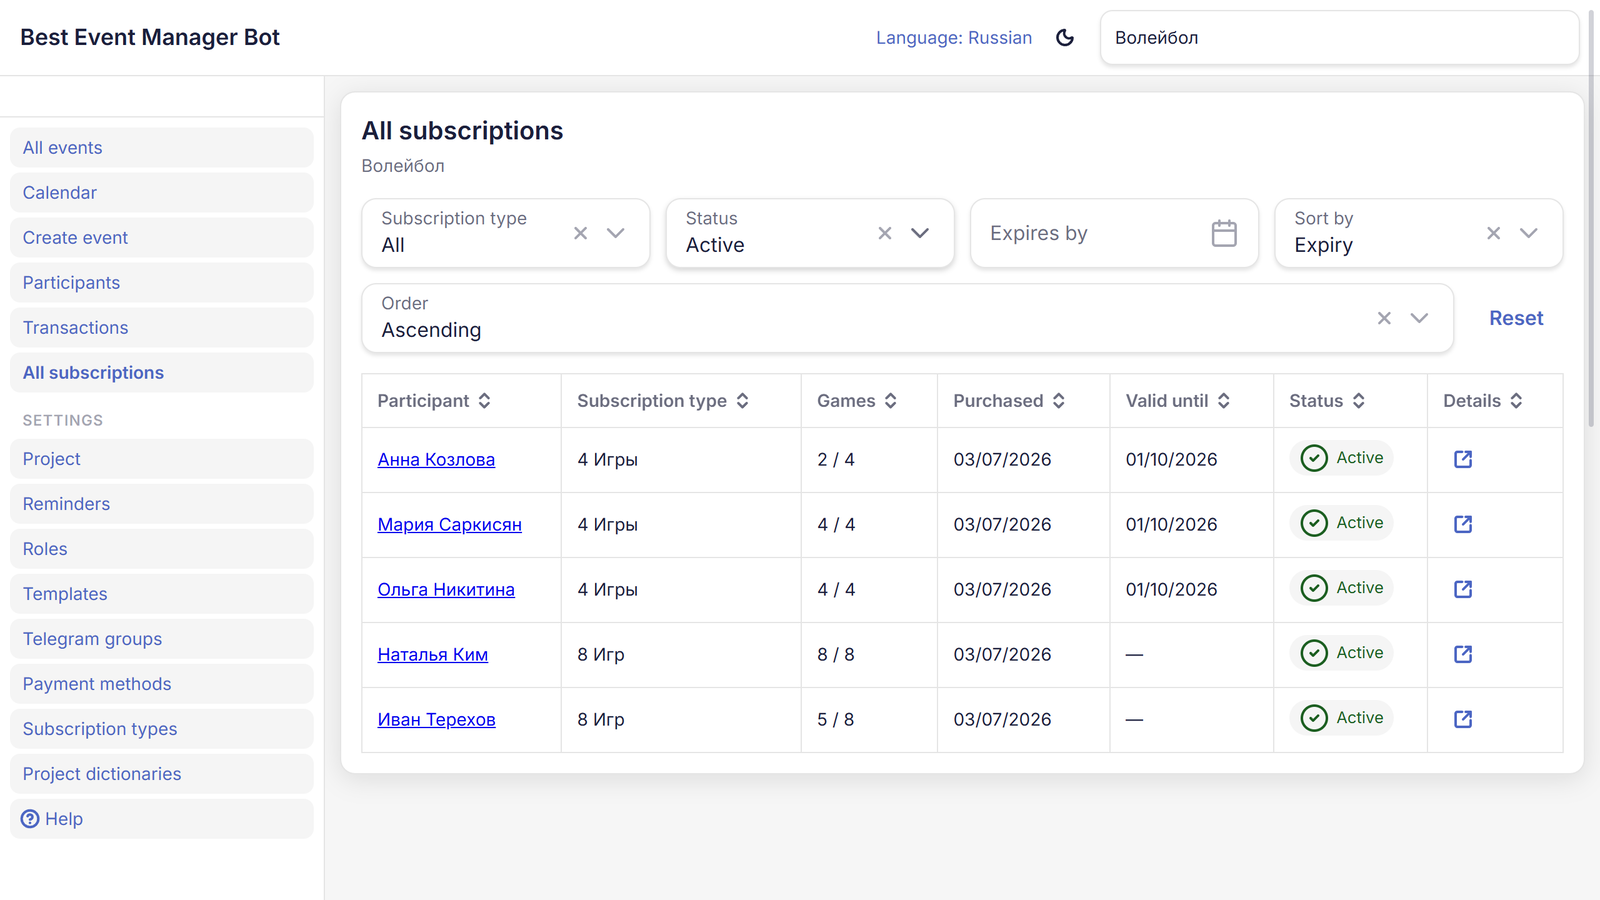This screenshot has height=900, width=1600.
Task: Open details icon in Ольга Никитина row
Action: (1463, 589)
